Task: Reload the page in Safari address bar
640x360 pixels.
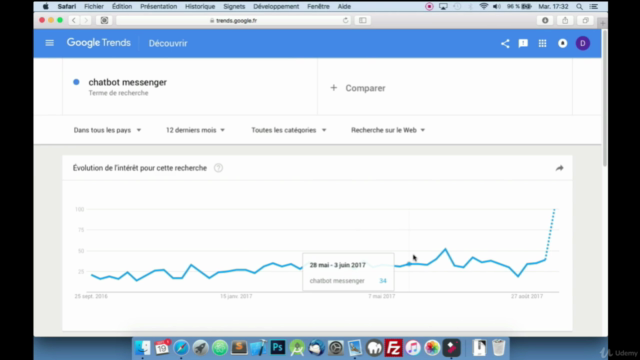Action: (345, 20)
